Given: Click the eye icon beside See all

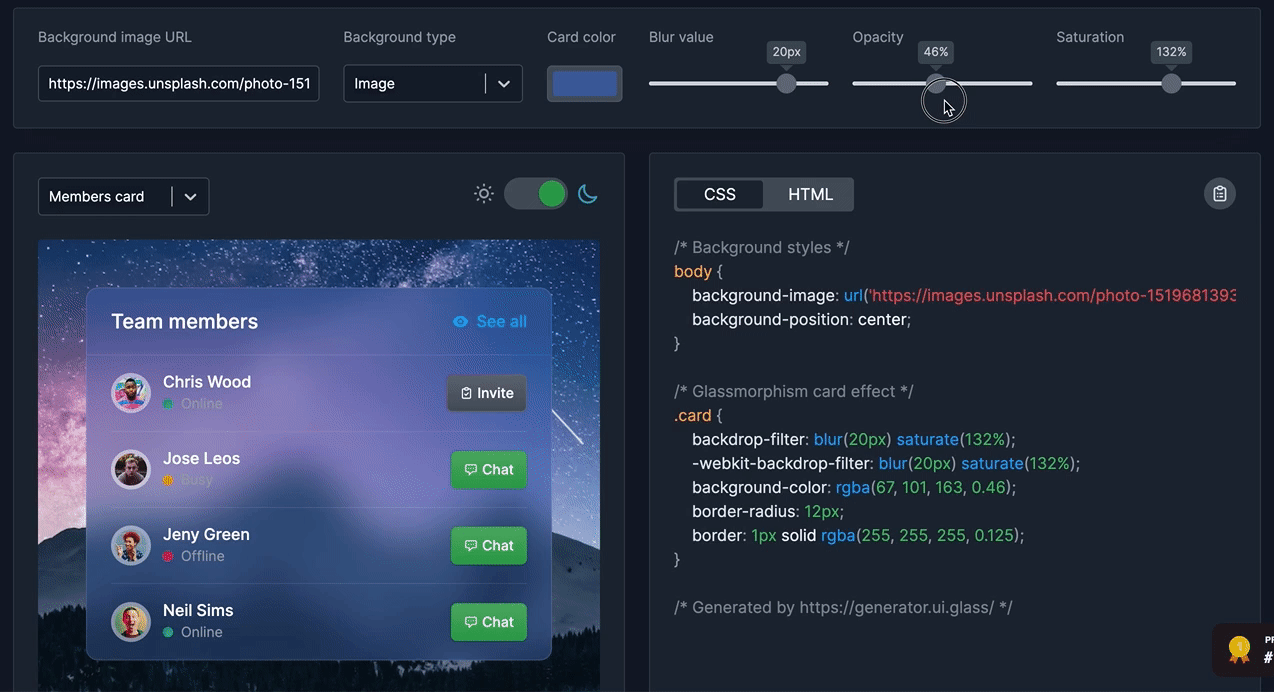Looking at the screenshot, I should click(x=460, y=322).
